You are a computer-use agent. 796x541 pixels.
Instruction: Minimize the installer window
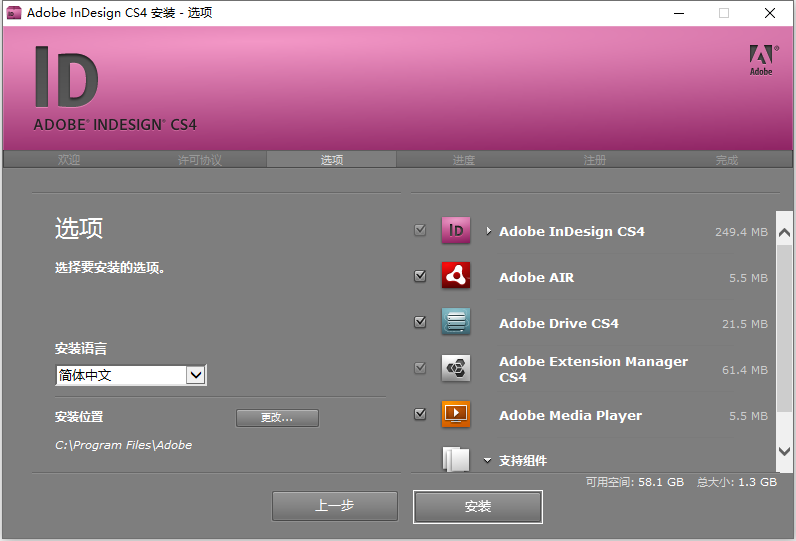click(x=679, y=13)
